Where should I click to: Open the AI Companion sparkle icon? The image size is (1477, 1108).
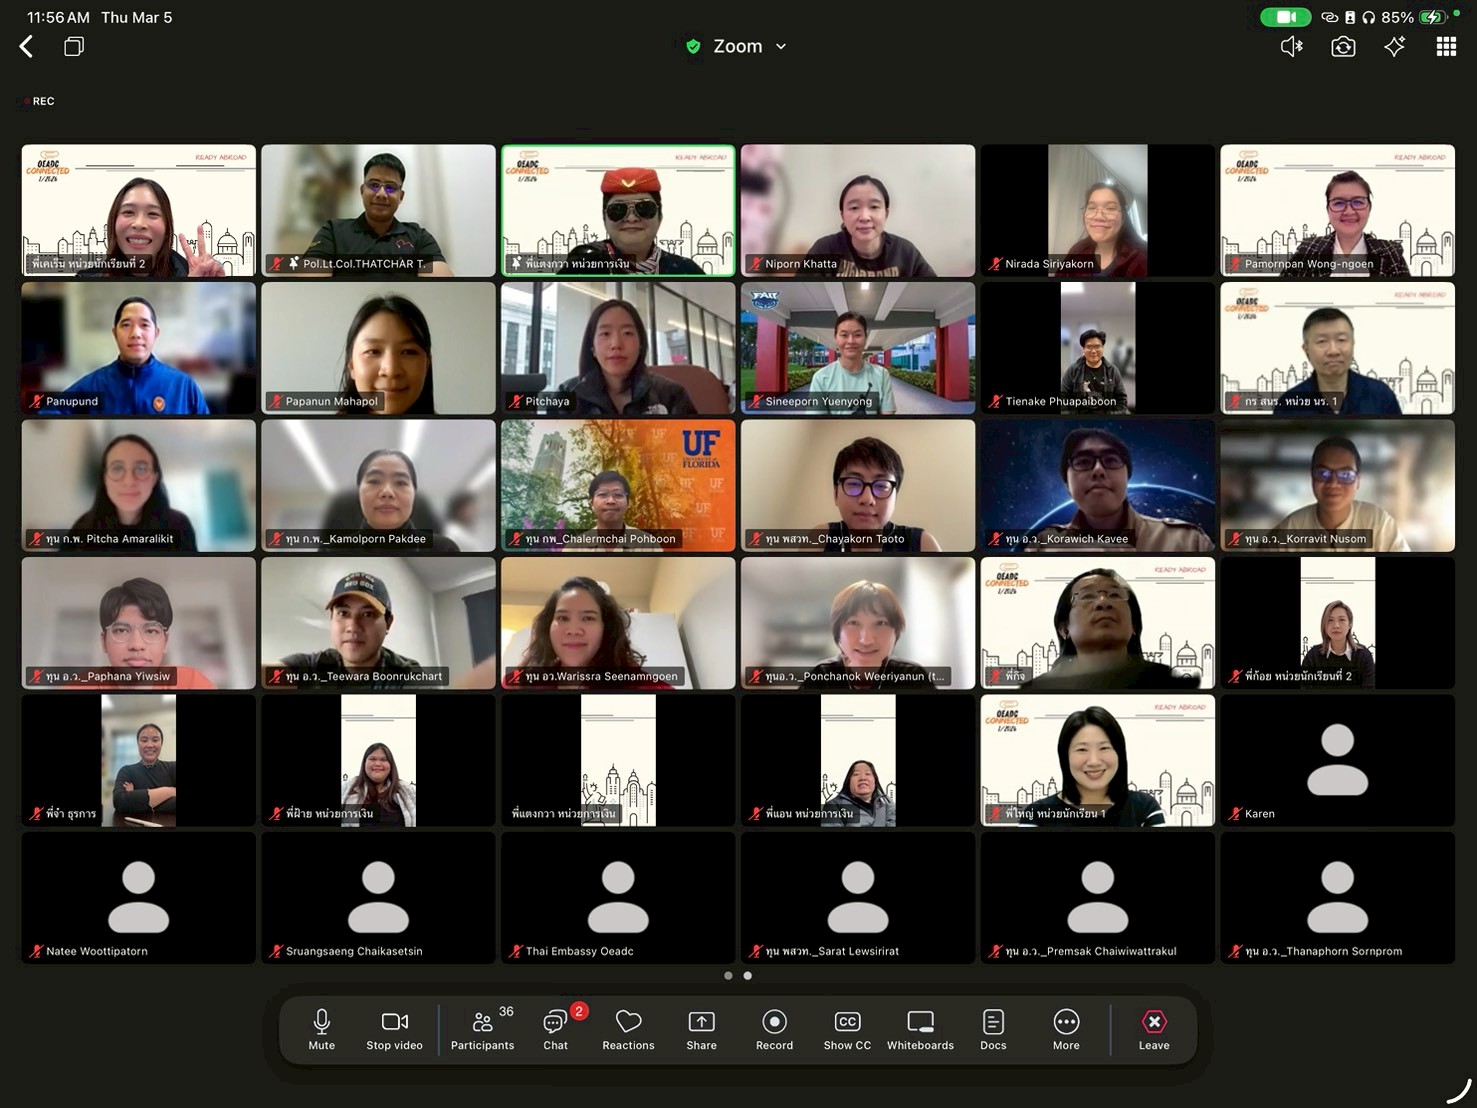pos(1395,46)
